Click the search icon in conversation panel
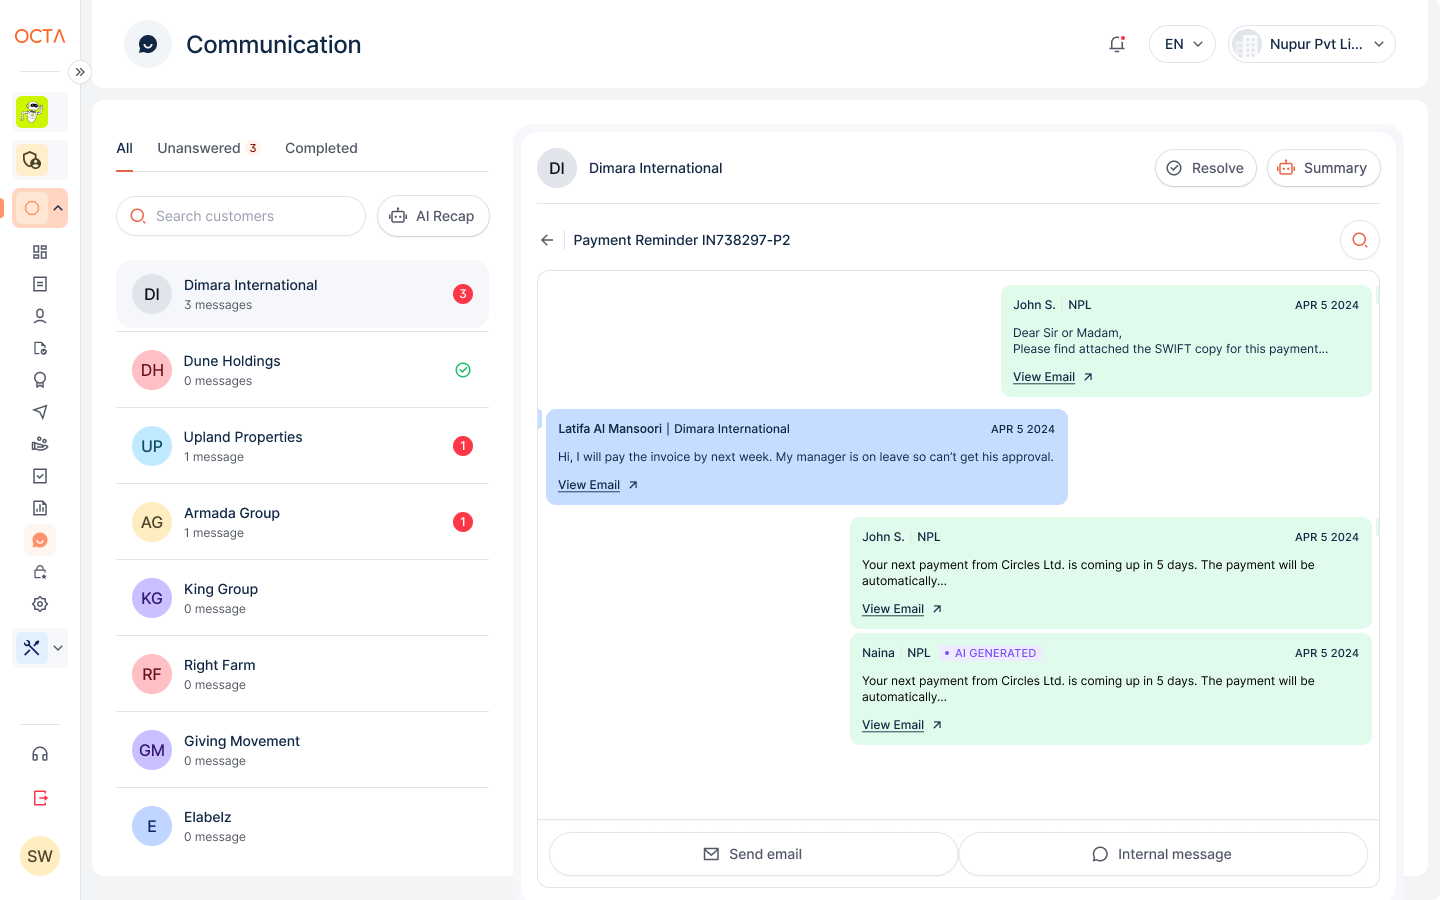1440x900 pixels. (x=1360, y=240)
